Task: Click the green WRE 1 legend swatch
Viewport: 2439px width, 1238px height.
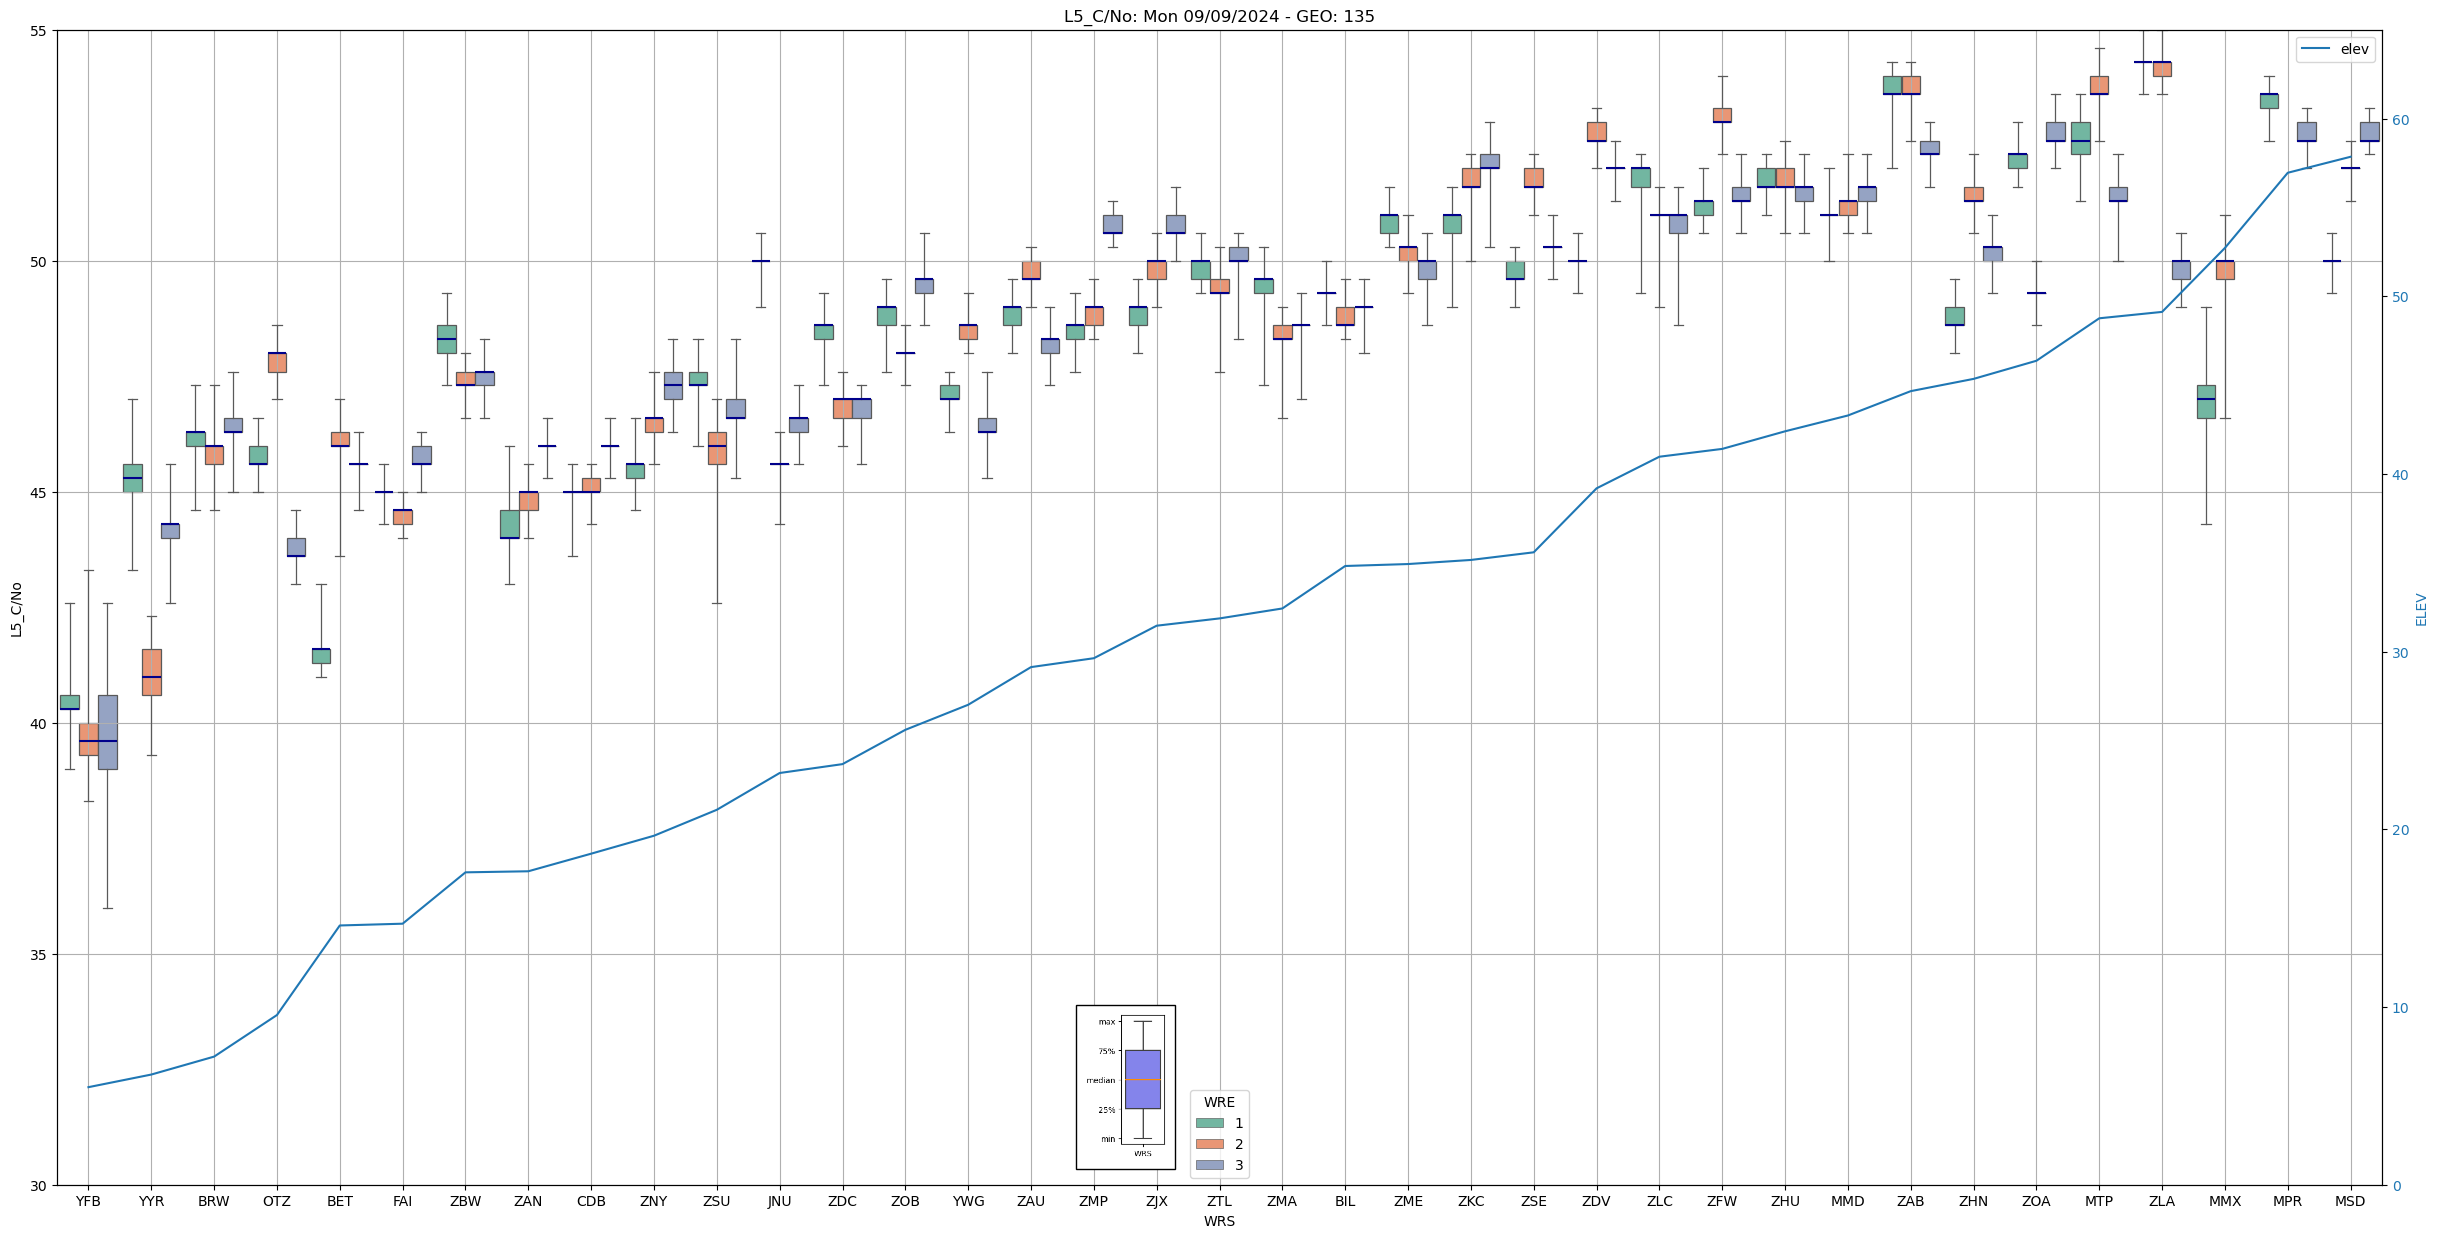Action: coord(1209,1123)
